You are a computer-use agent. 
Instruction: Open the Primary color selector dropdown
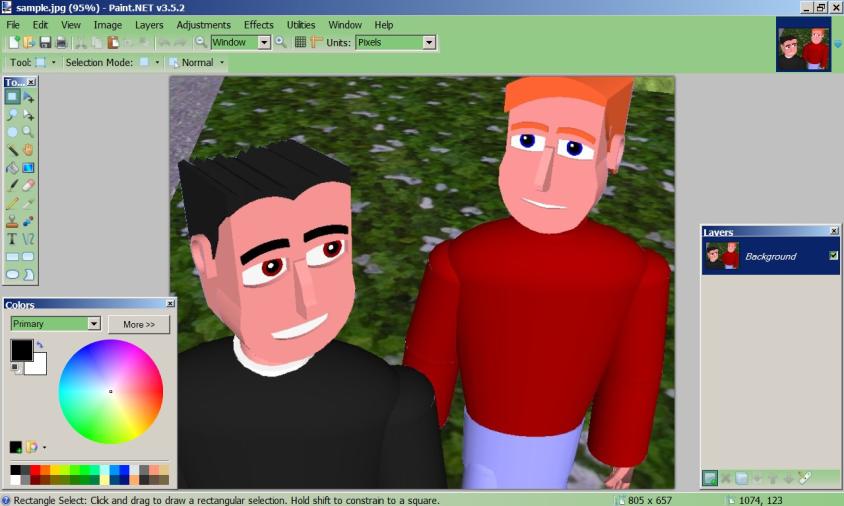click(x=55, y=324)
